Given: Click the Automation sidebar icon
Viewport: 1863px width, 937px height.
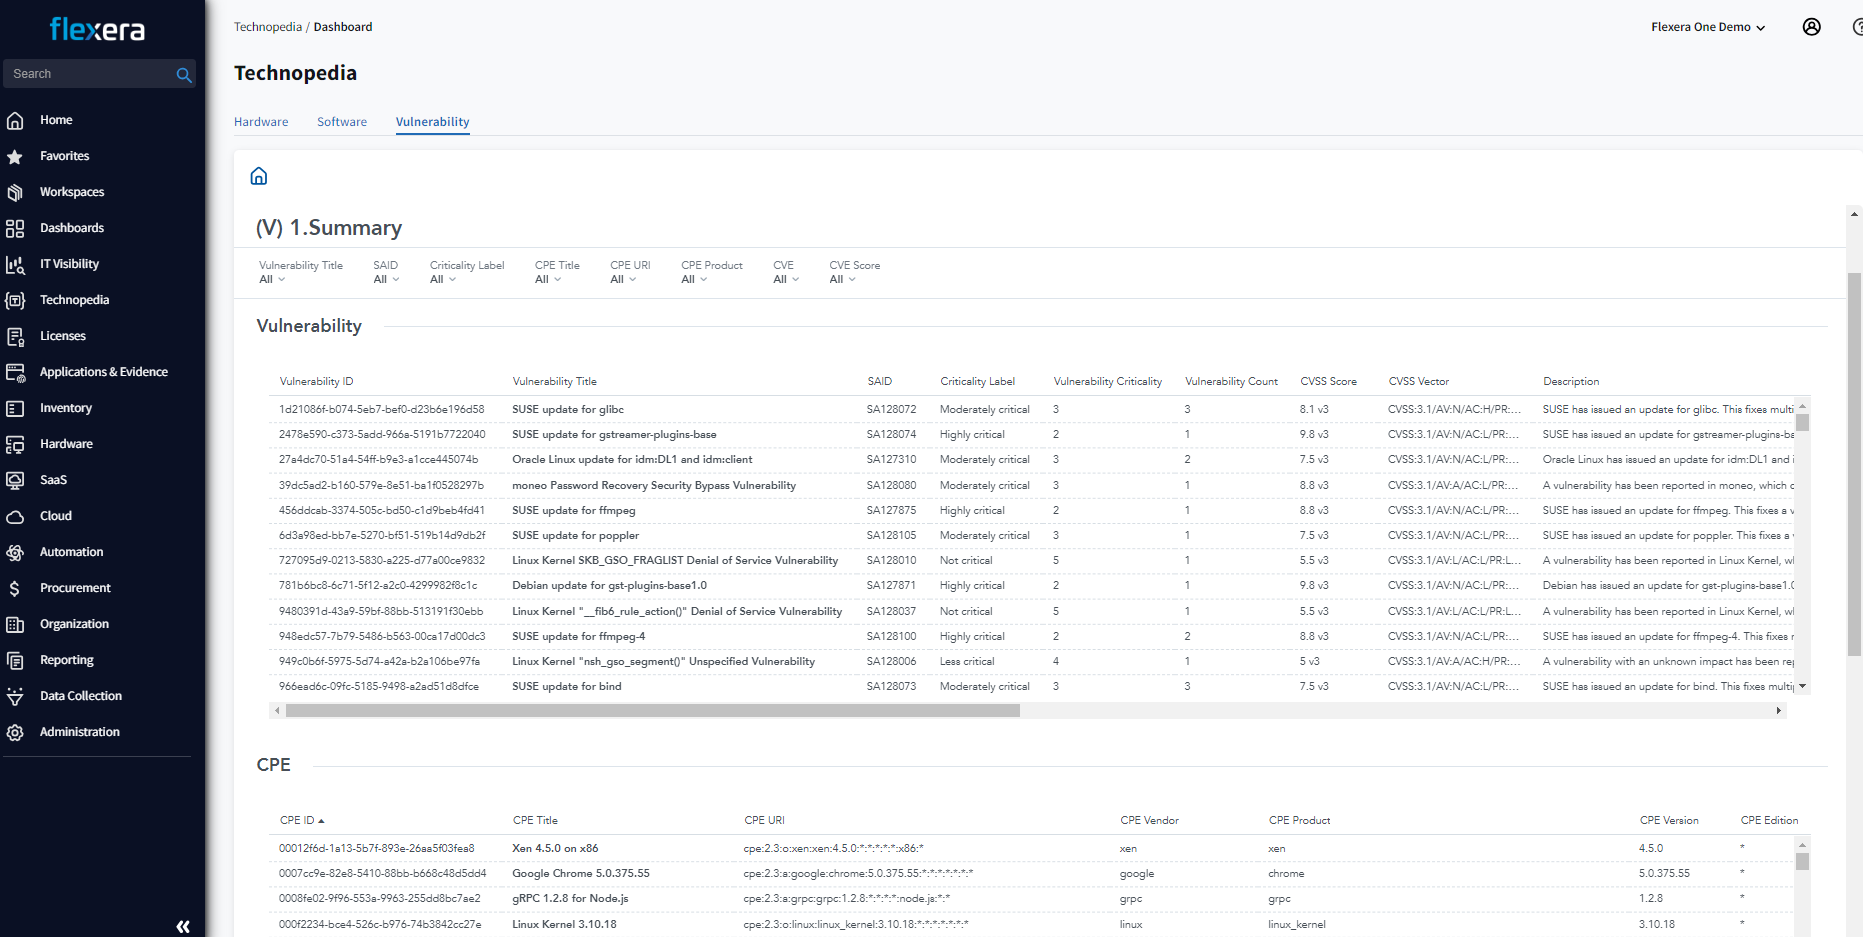Looking at the screenshot, I should click(15, 552).
